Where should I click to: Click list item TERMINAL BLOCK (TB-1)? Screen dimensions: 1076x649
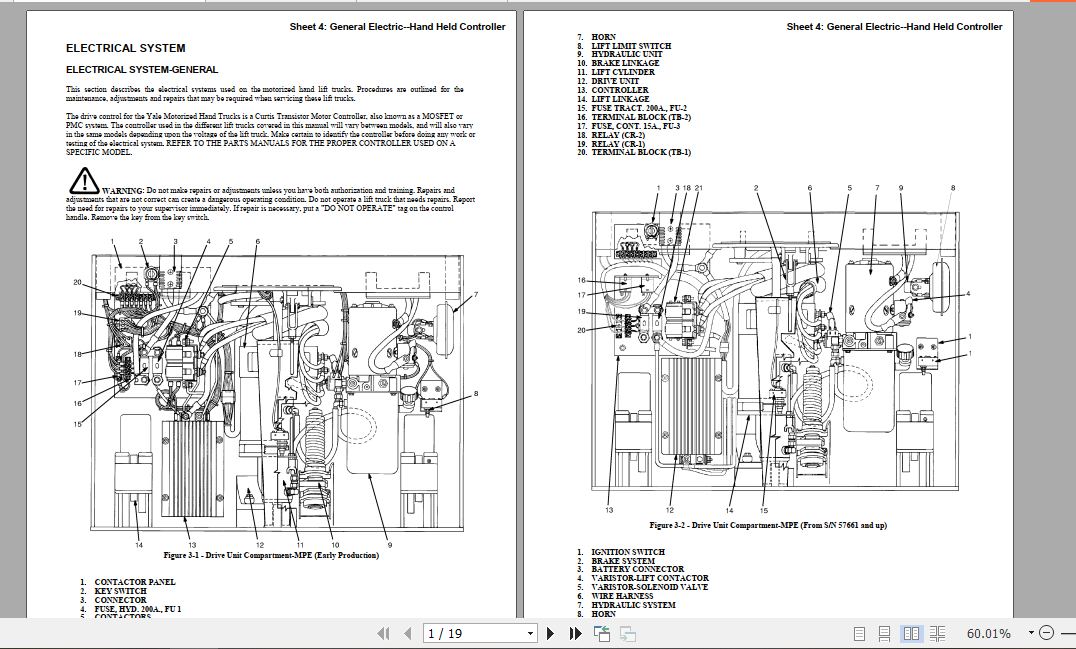[633, 152]
